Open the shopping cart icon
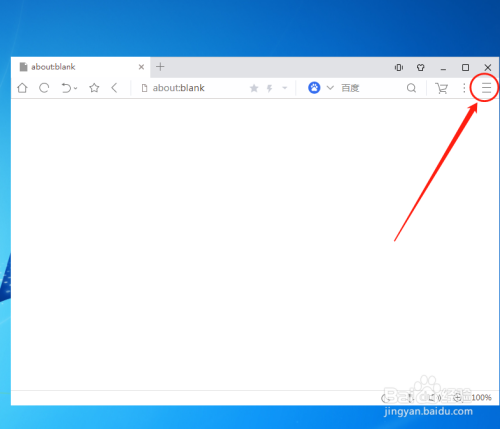 click(x=441, y=88)
